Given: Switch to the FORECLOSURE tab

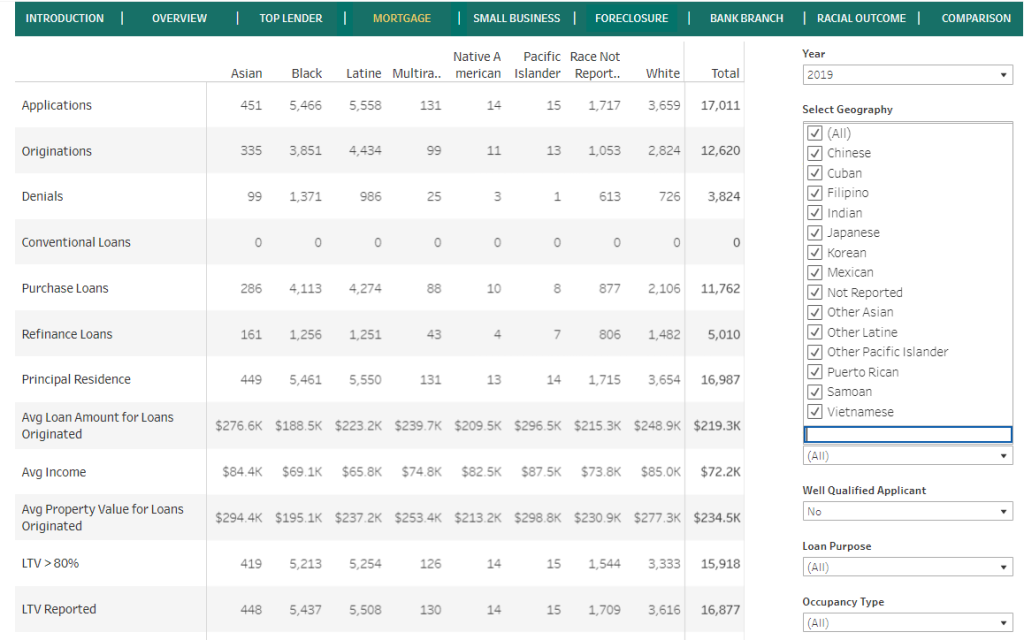Looking at the screenshot, I should [x=632, y=18].
